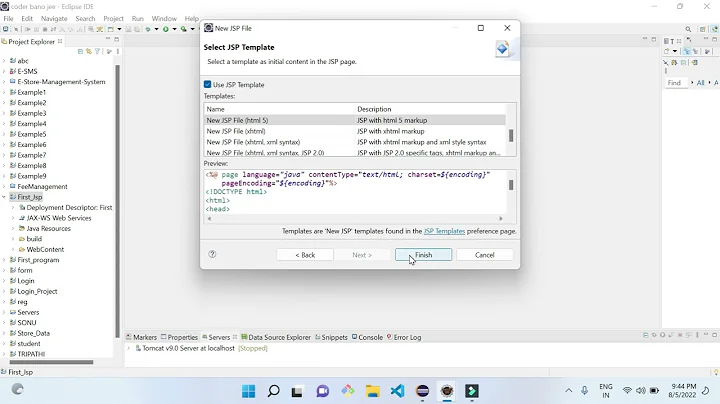The height and width of the screenshot is (404, 720).
Task: Open the Run toolbar button dropdown arrow
Action: [174, 29]
